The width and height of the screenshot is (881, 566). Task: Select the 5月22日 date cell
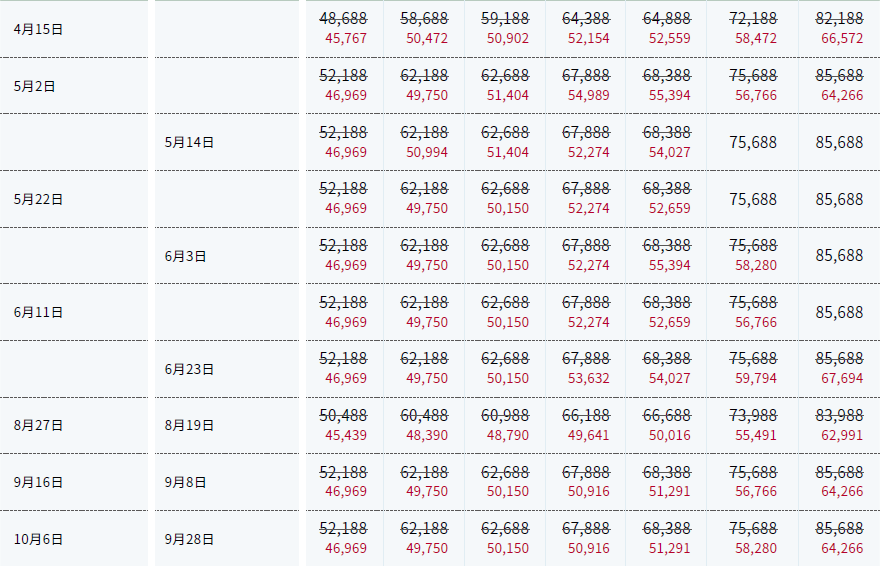[x=38, y=199]
